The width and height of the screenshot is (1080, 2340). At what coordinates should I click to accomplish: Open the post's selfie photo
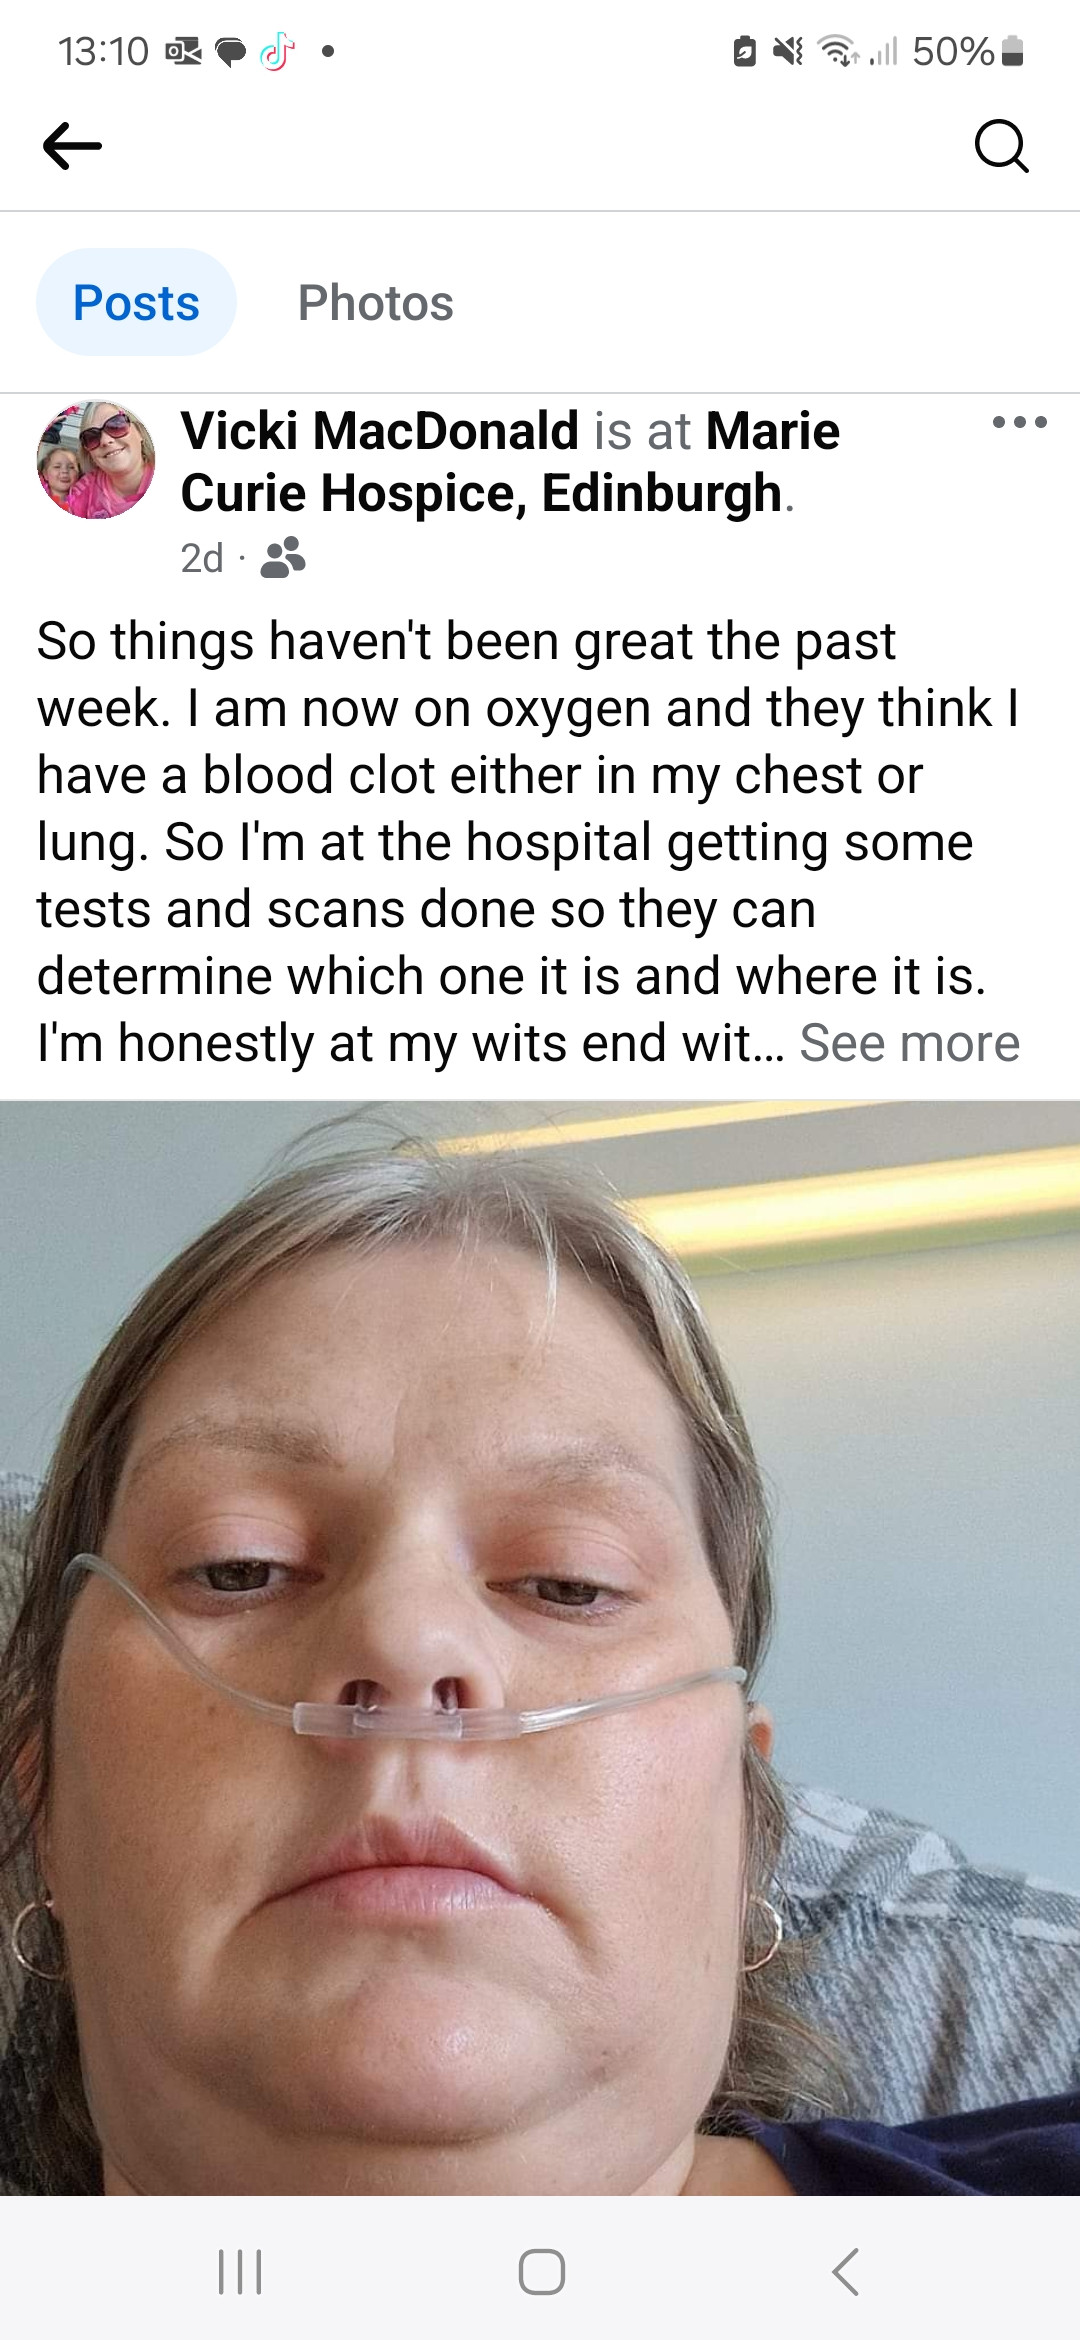tap(540, 1648)
